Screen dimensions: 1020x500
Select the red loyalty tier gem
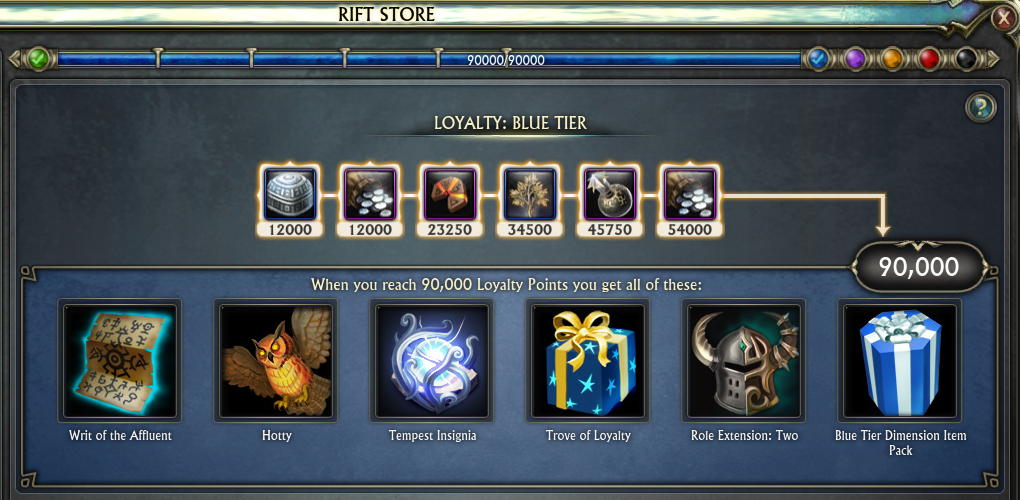coord(929,60)
